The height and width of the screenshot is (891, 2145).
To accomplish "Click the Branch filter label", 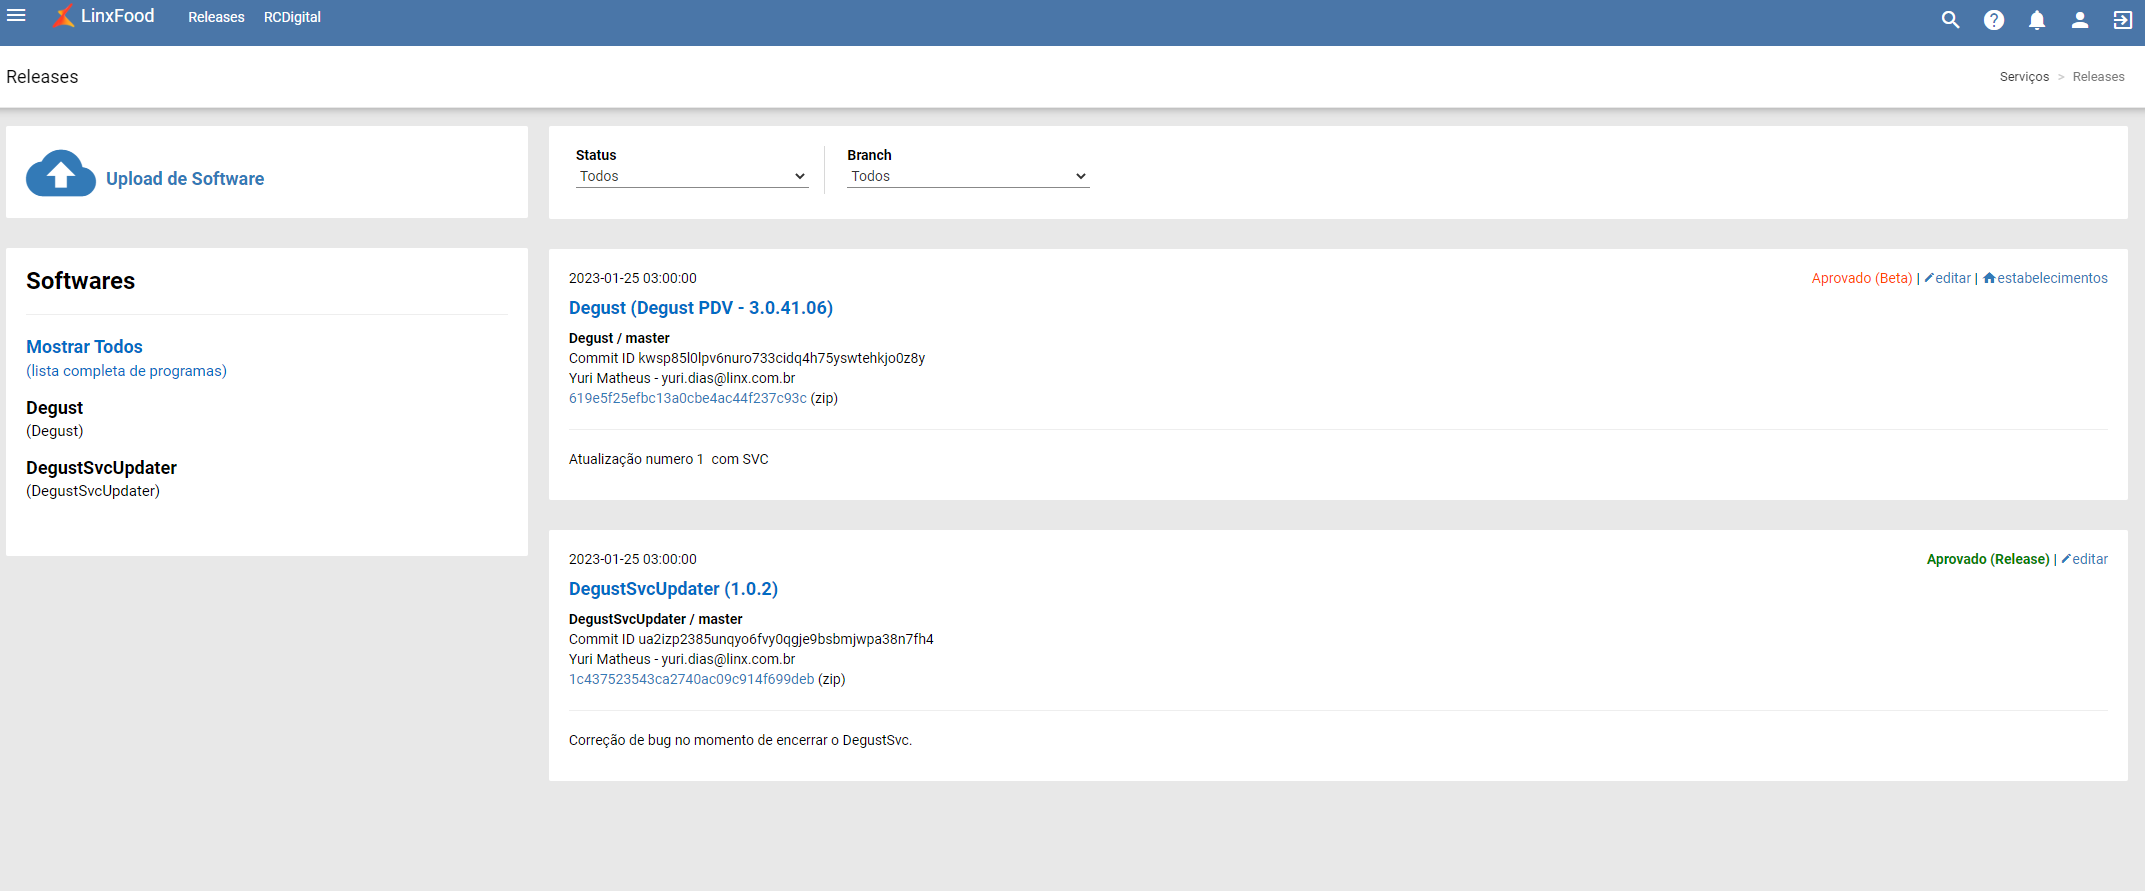I will [869, 155].
